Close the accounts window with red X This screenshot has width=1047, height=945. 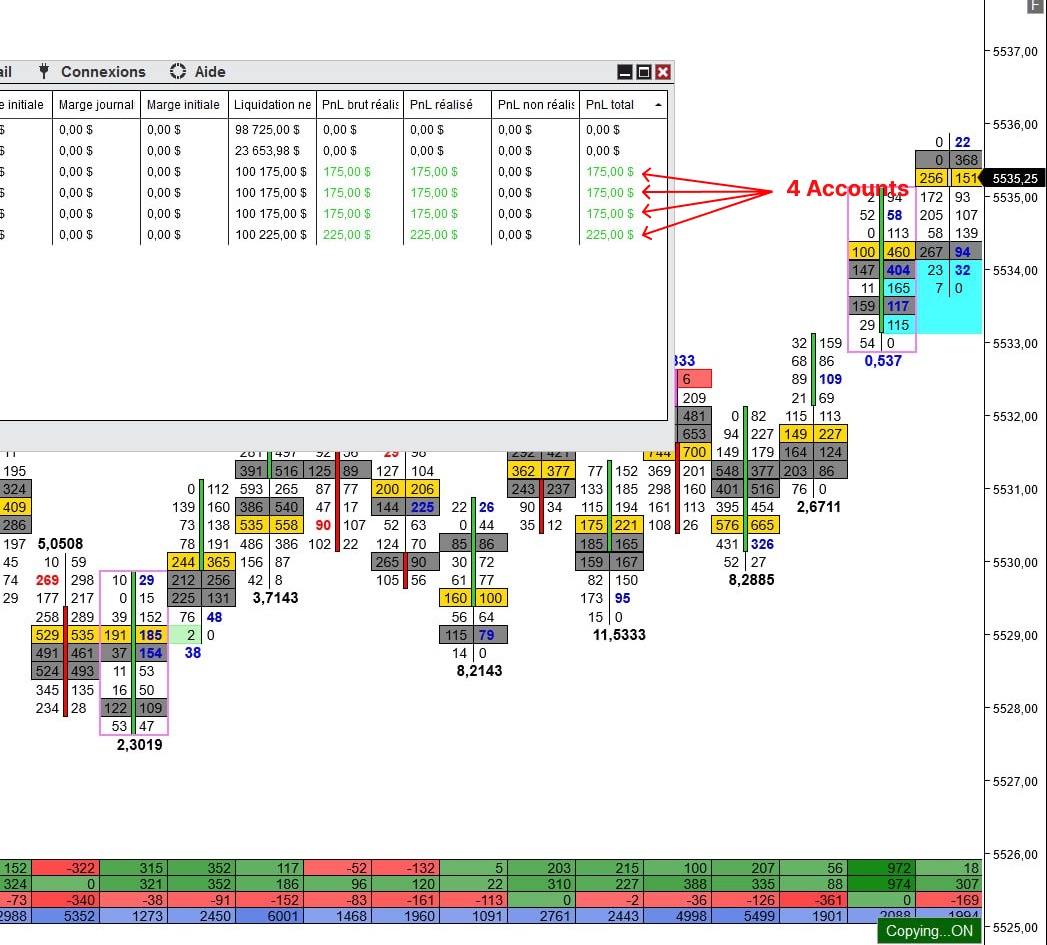pos(662,72)
